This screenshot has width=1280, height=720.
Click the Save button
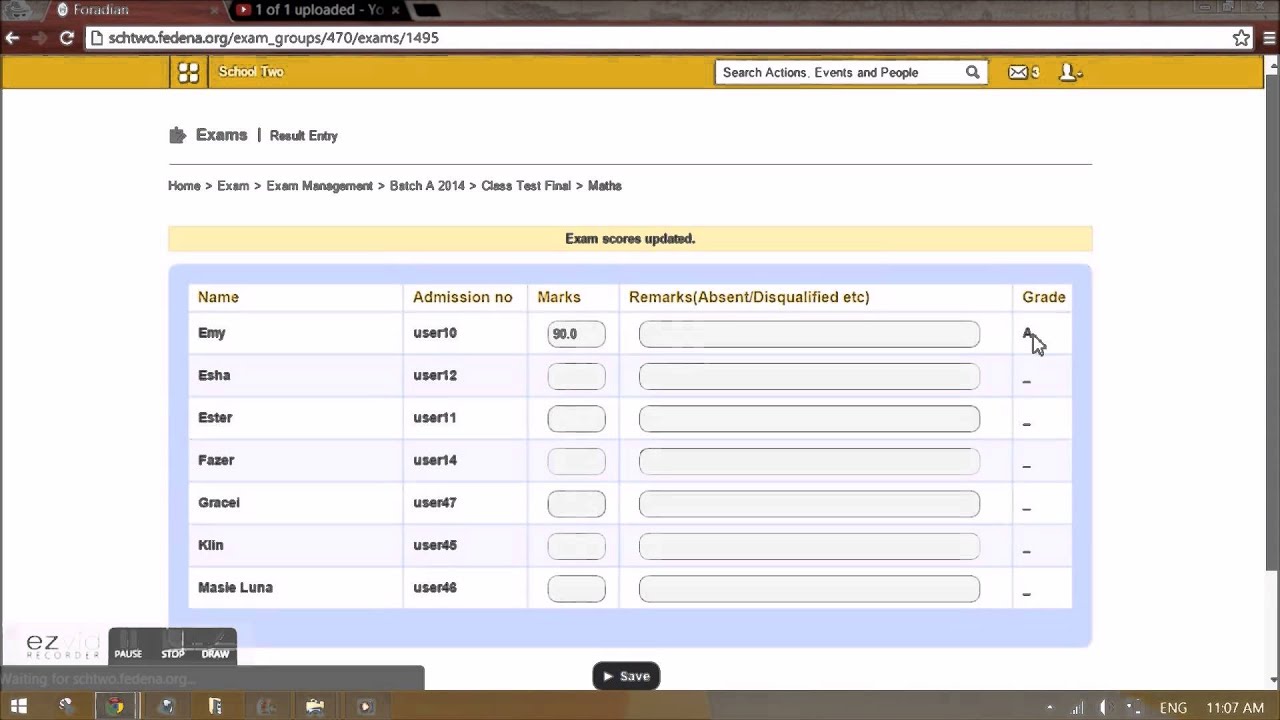[x=626, y=676]
